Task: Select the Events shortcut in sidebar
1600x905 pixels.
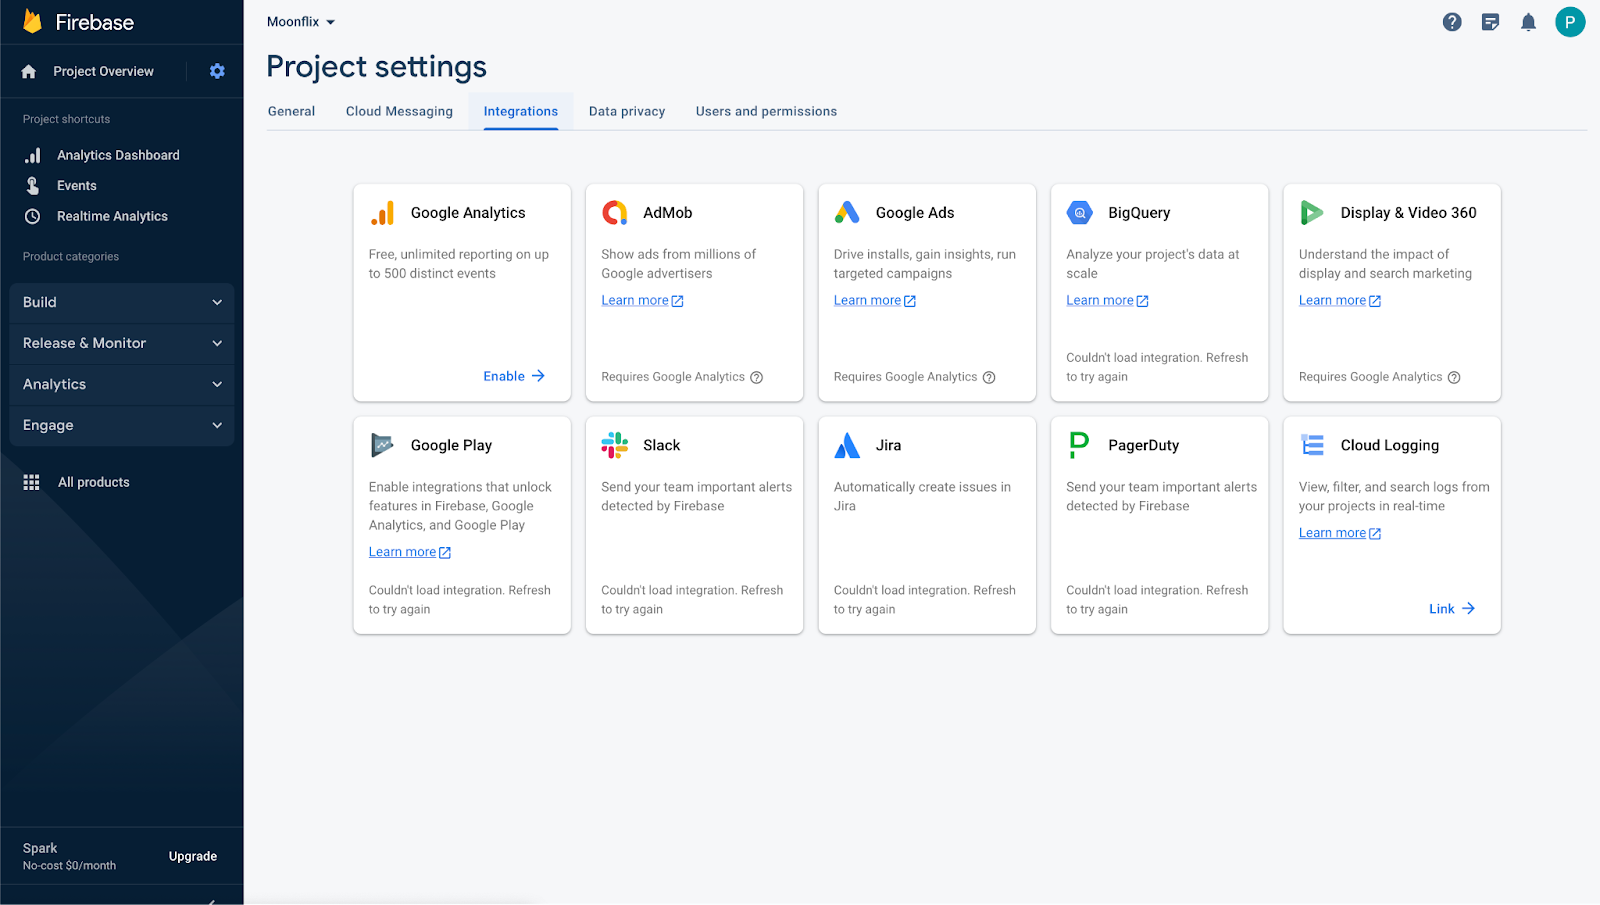Action: point(77,186)
